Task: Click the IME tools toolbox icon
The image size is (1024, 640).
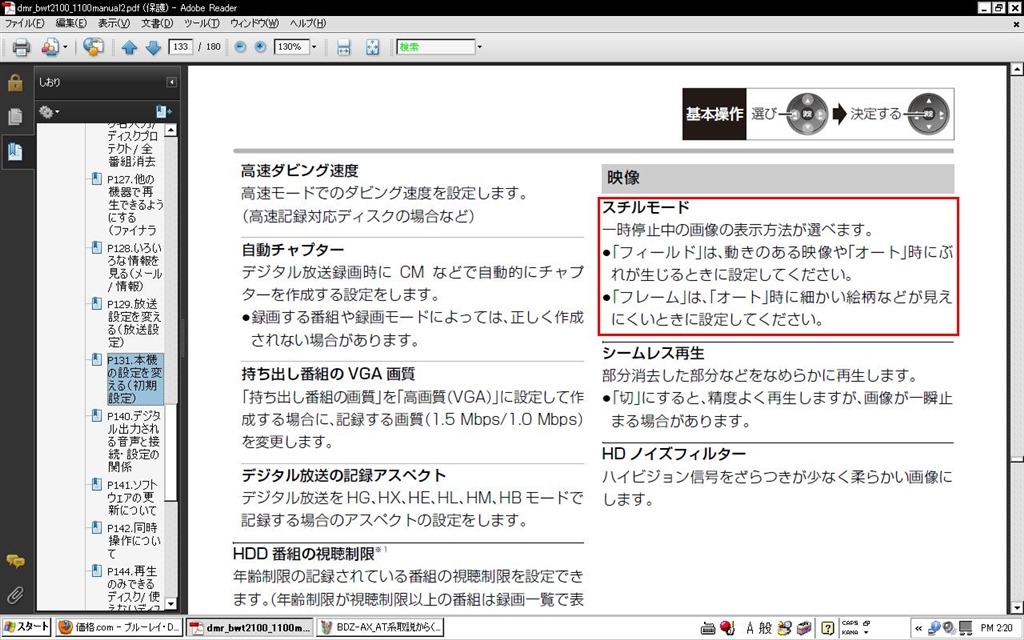Action: pos(804,628)
